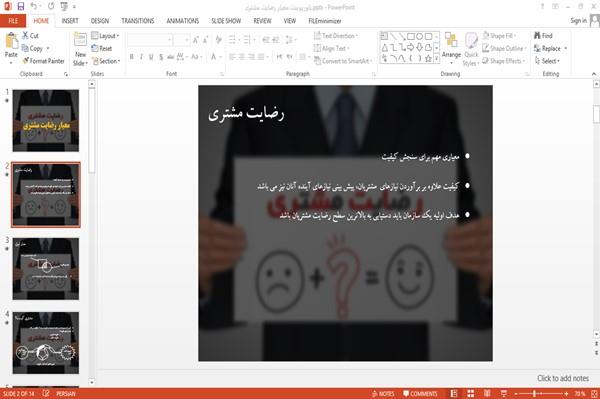Viewport: 600px width, 399px height.
Task: Select slide 4 thumbnail
Action: [x=46, y=343]
